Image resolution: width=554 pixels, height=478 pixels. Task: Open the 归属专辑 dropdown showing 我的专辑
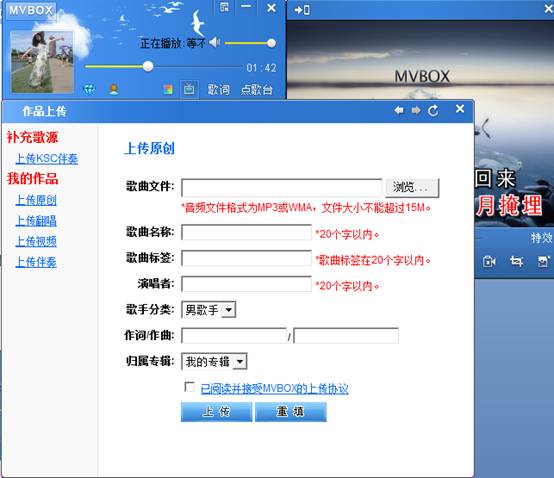(214, 361)
